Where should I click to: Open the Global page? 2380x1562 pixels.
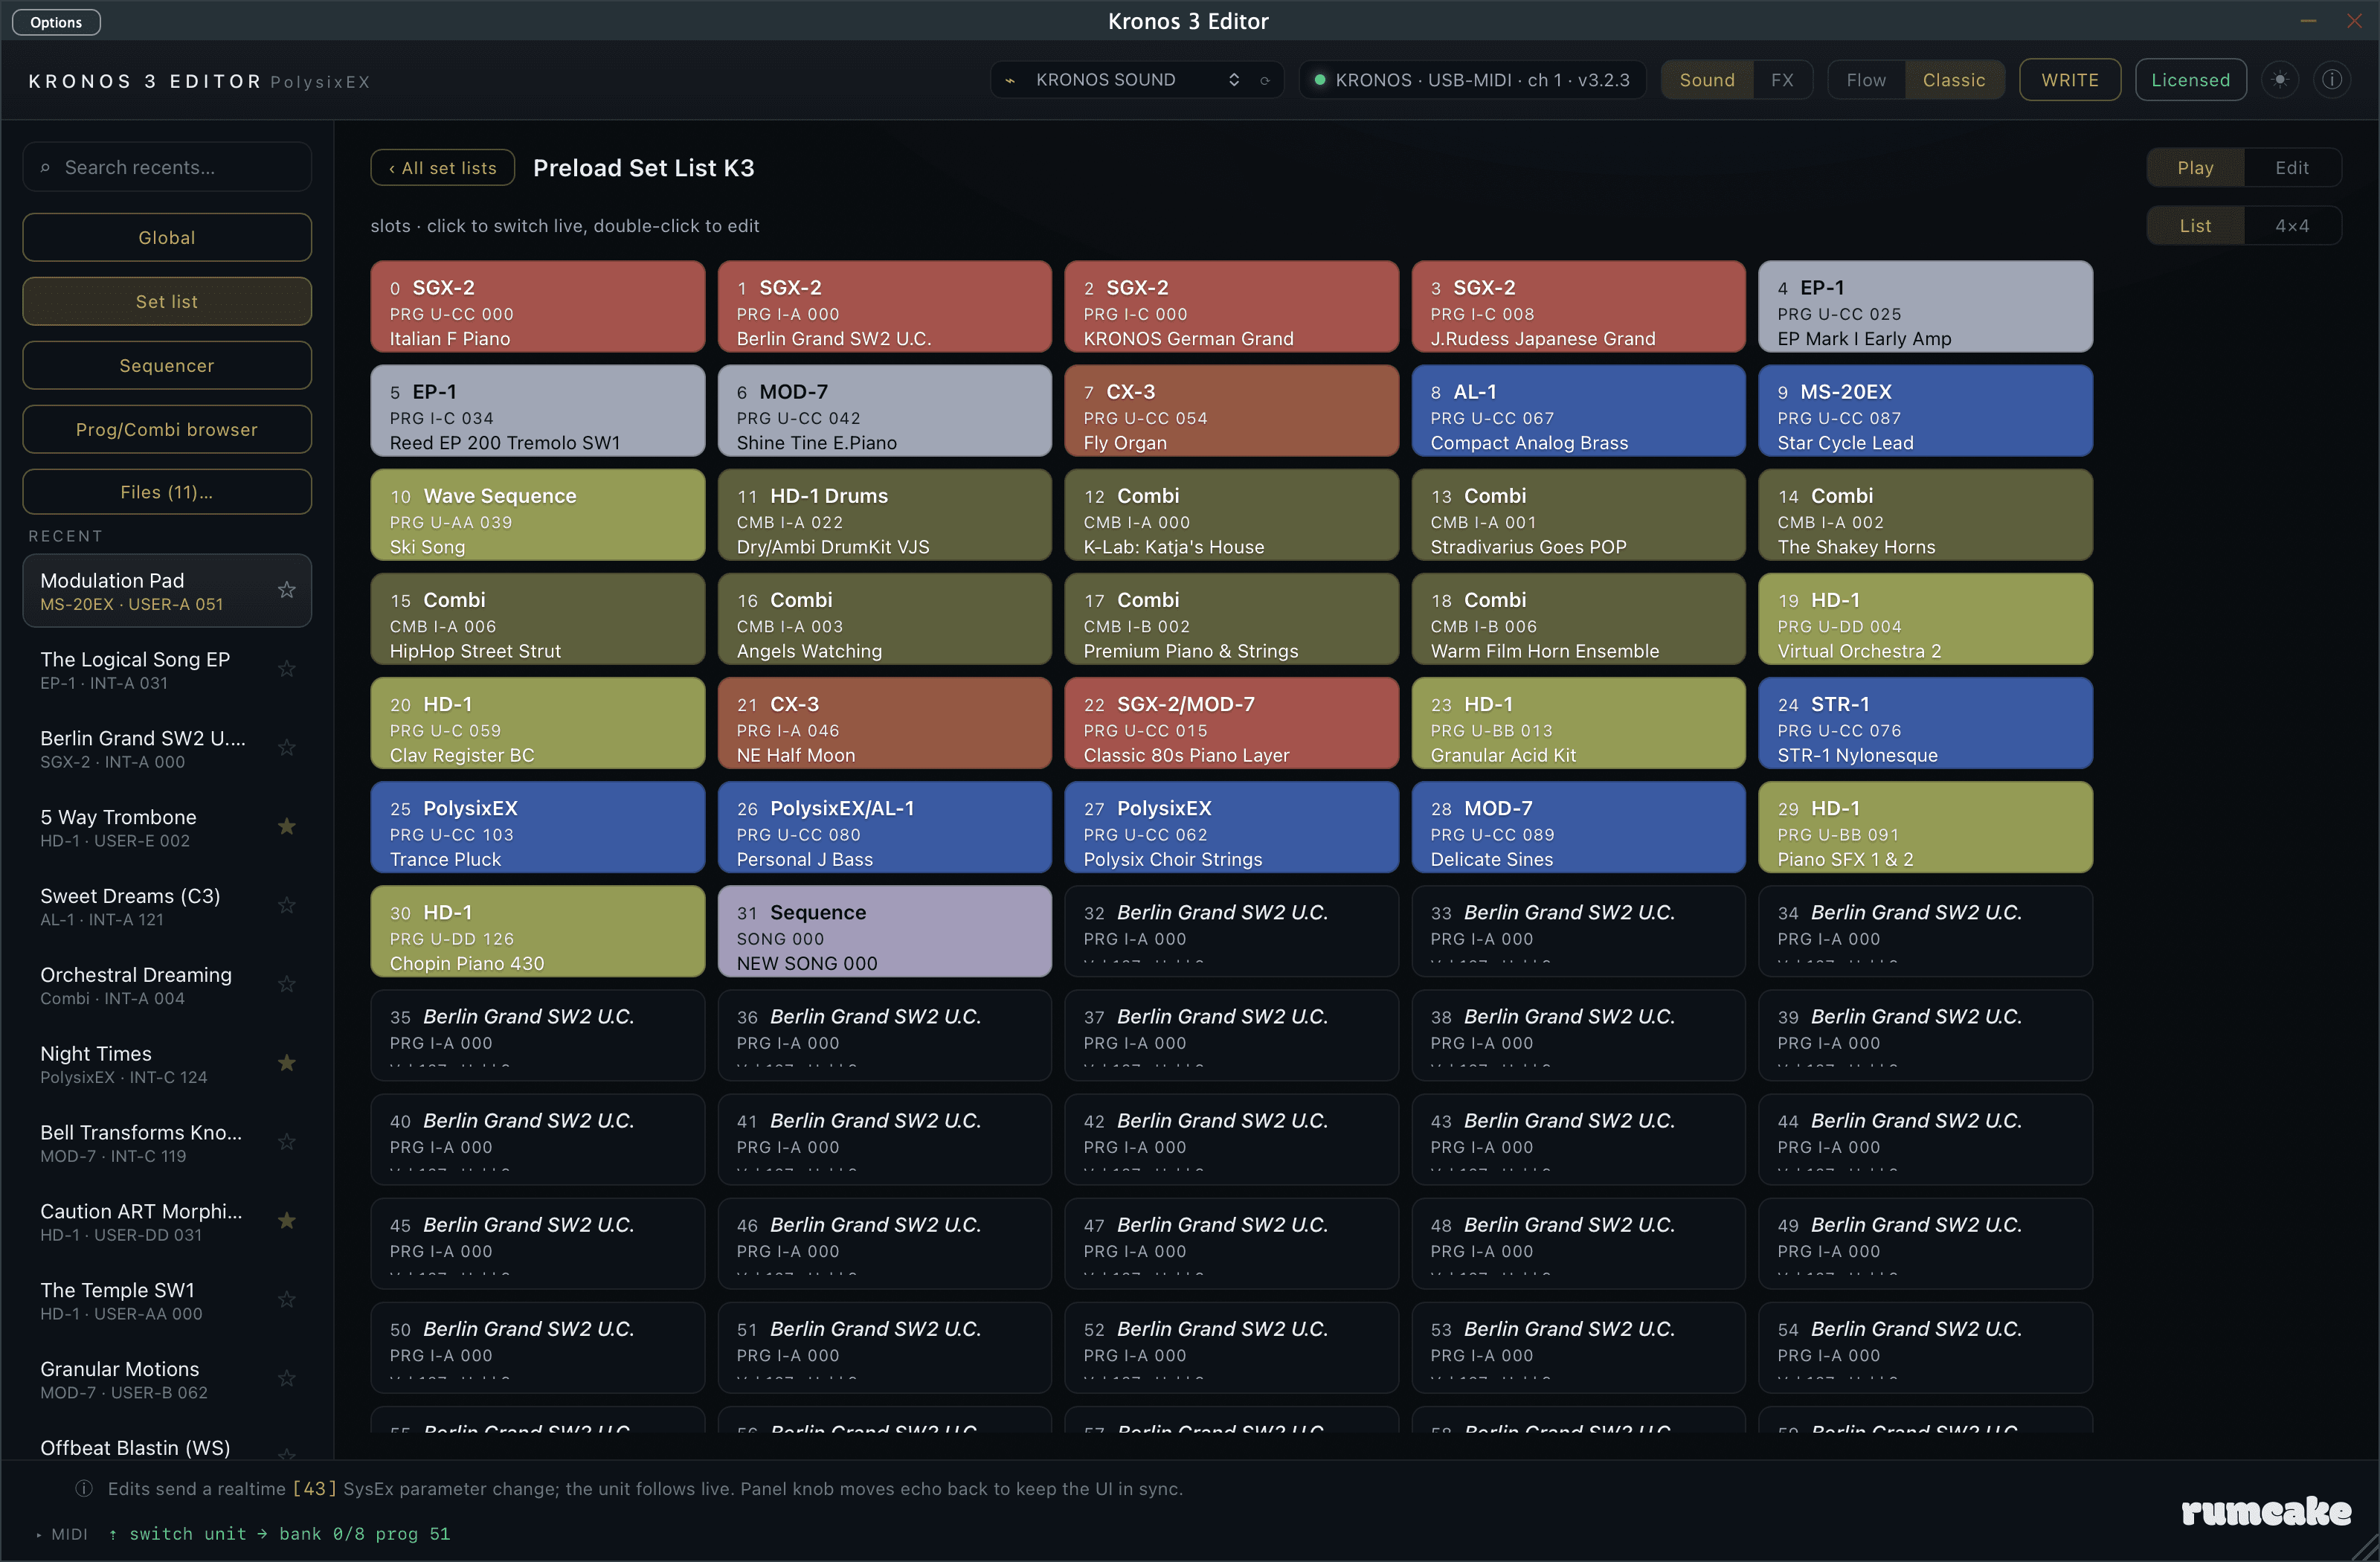click(167, 238)
